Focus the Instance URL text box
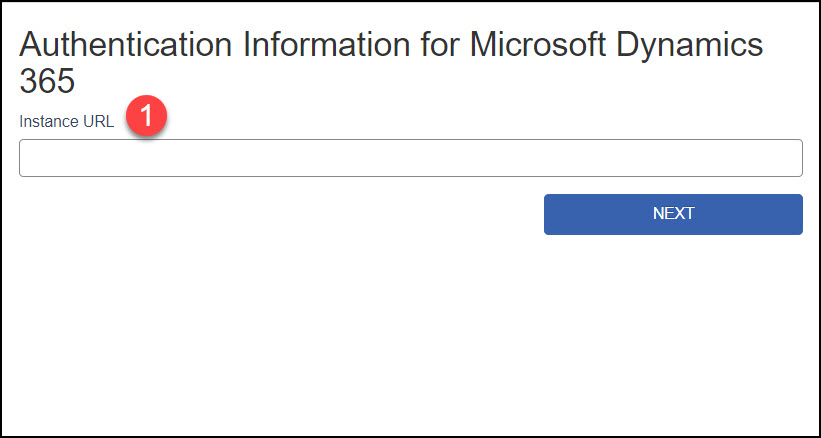 point(410,158)
